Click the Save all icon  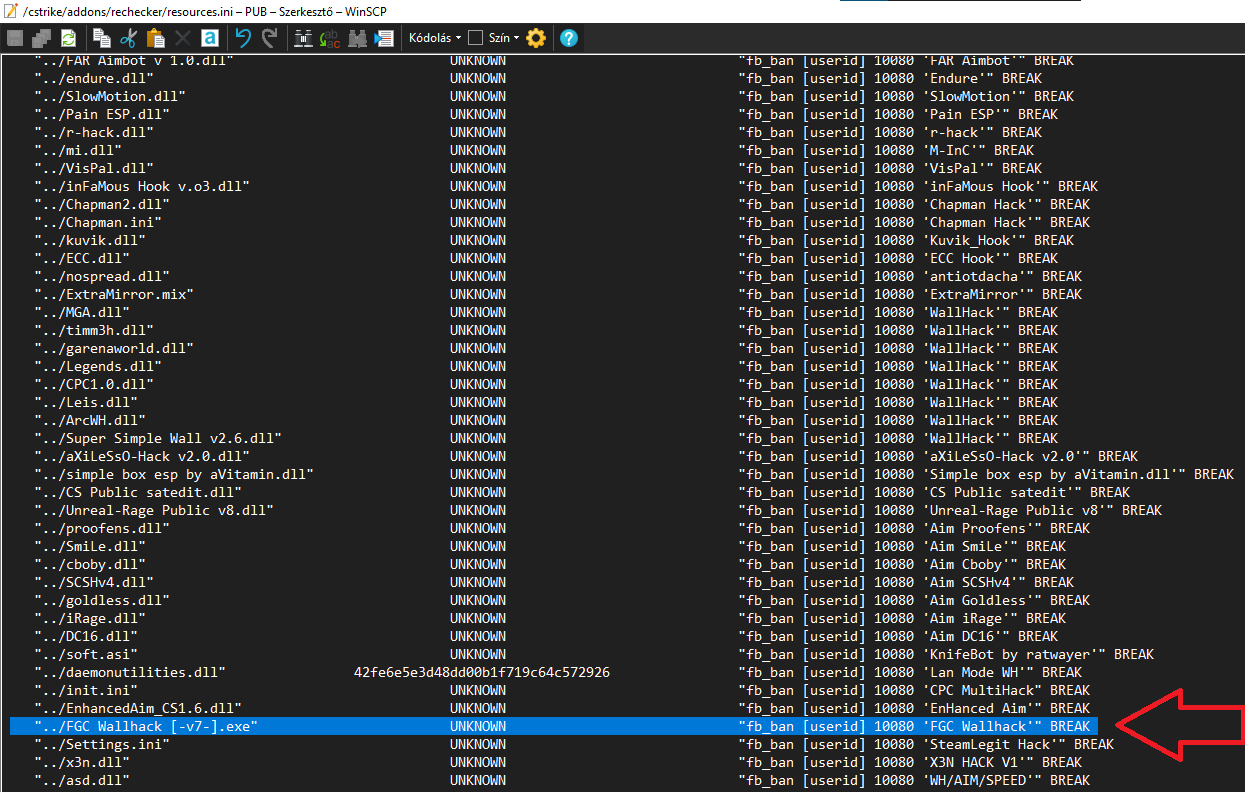41,38
